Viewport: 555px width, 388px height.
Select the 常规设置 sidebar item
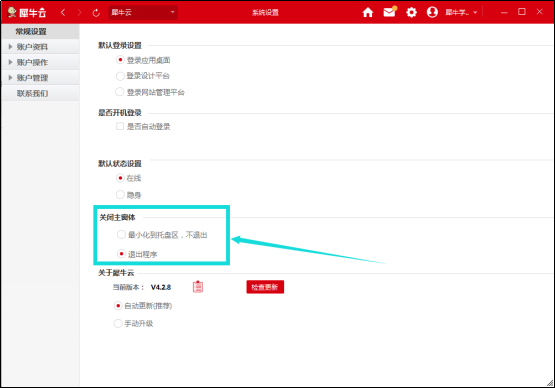click(x=40, y=32)
